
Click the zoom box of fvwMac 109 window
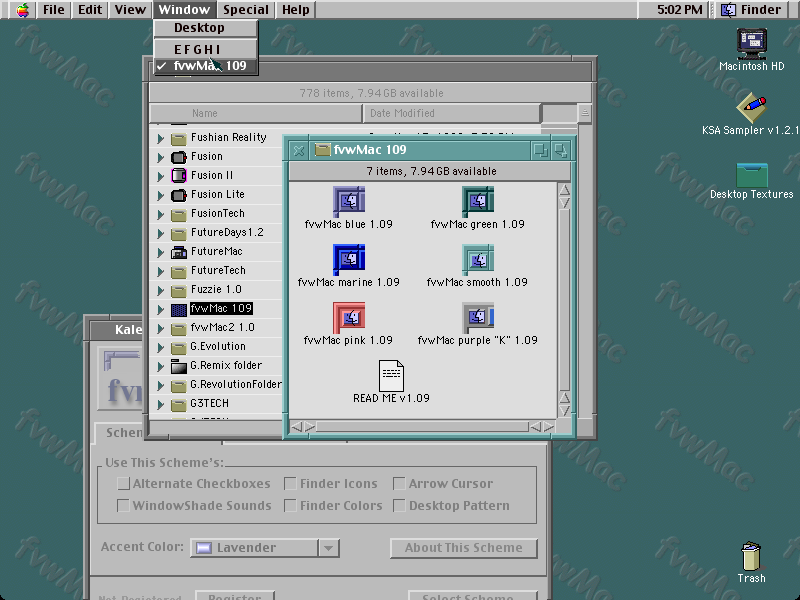point(540,150)
